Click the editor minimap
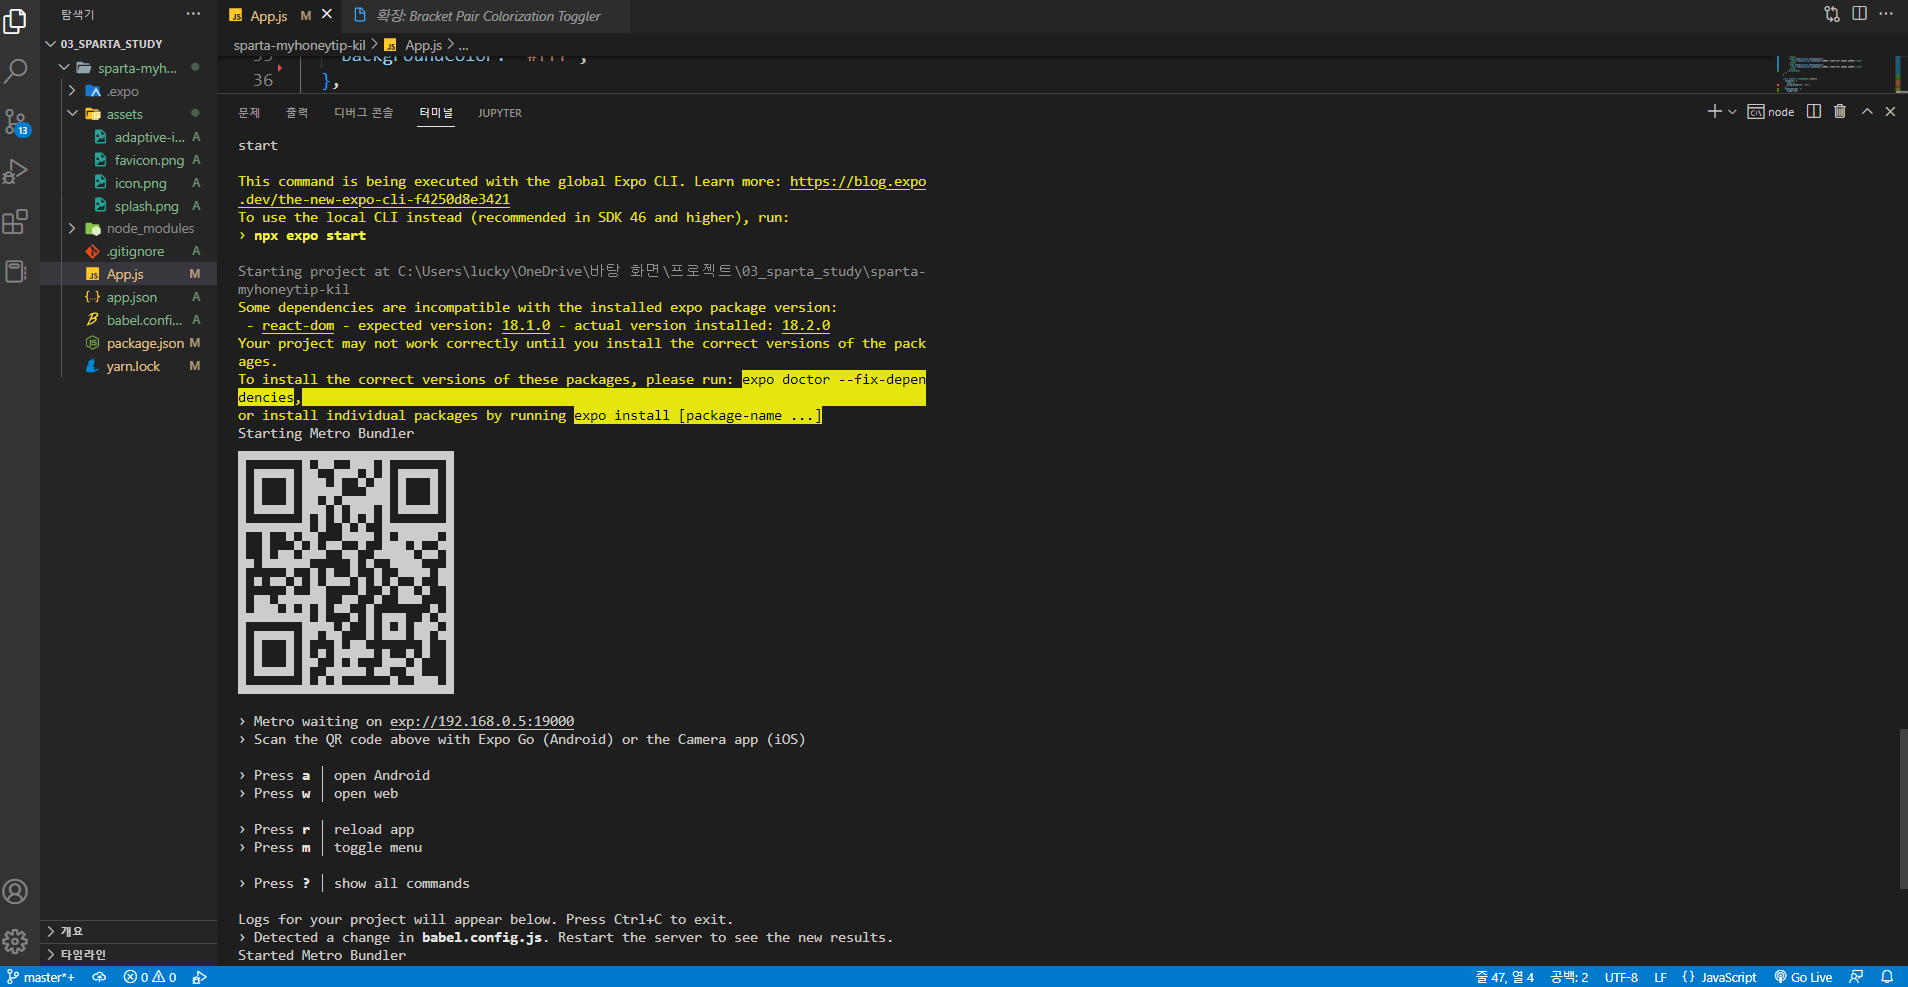The height and width of the screenshot is (987, 1908). pos(1835,74)
